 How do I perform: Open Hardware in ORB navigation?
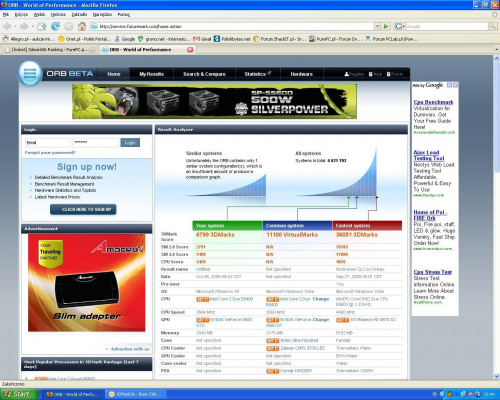coord(301,74)
